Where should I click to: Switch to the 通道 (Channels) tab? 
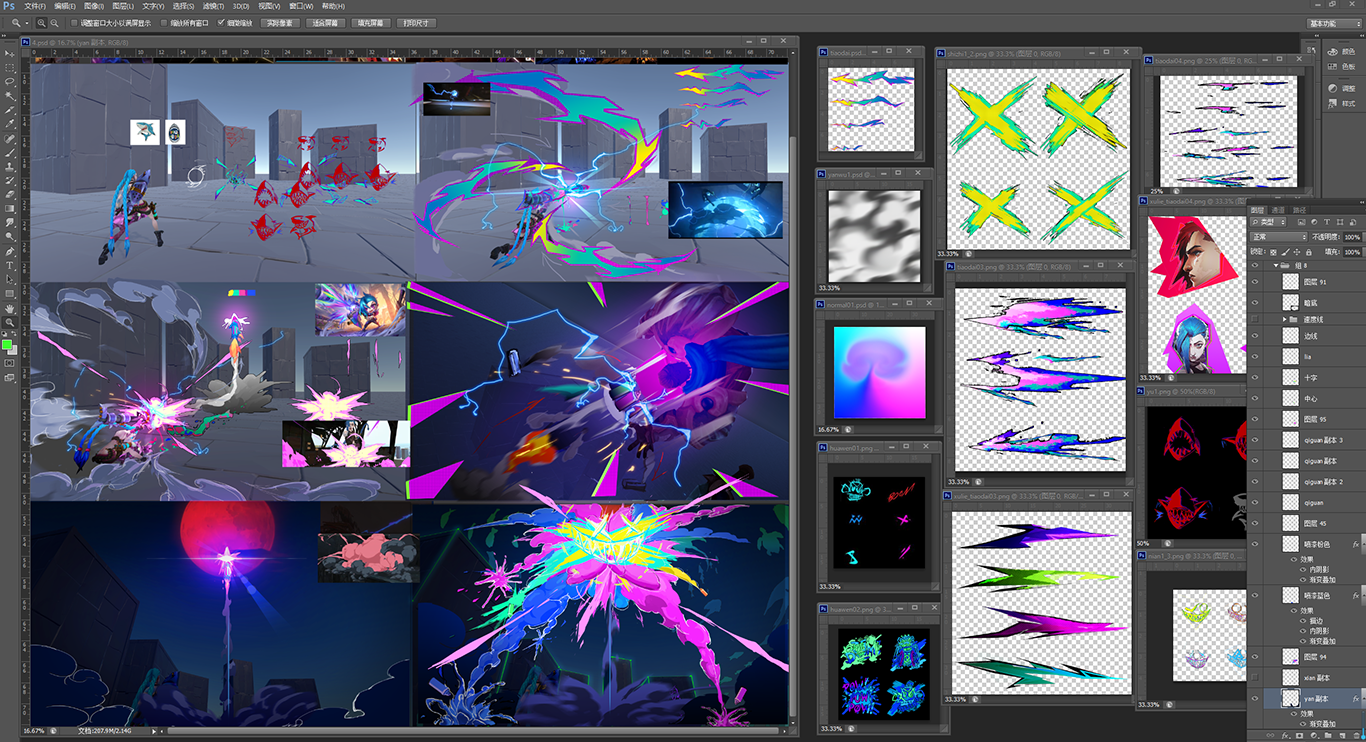(1279, 209)
